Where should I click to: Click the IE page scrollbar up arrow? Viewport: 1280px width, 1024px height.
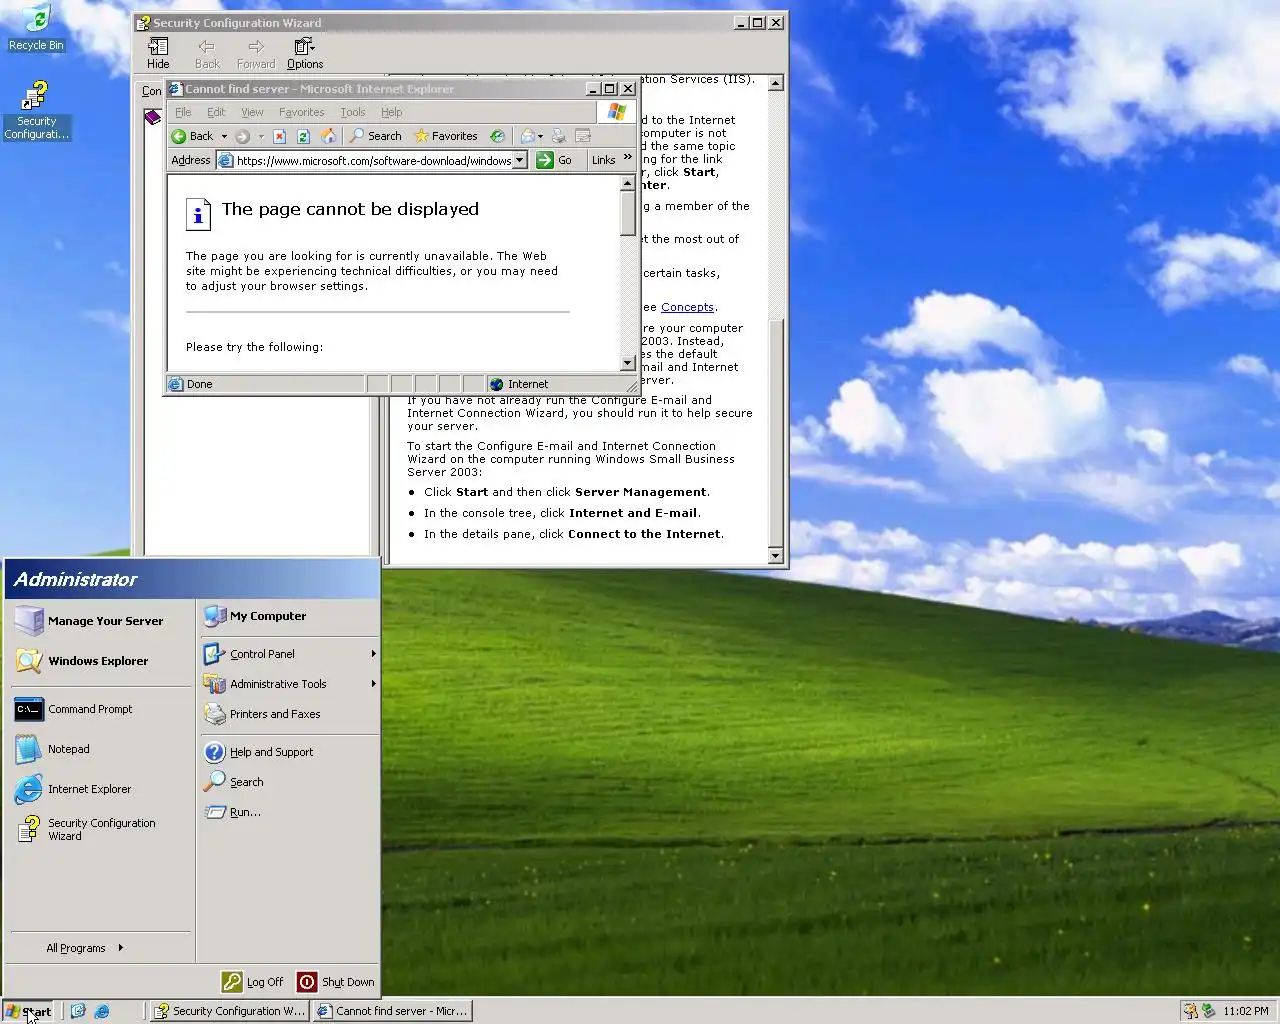[628, 184]
